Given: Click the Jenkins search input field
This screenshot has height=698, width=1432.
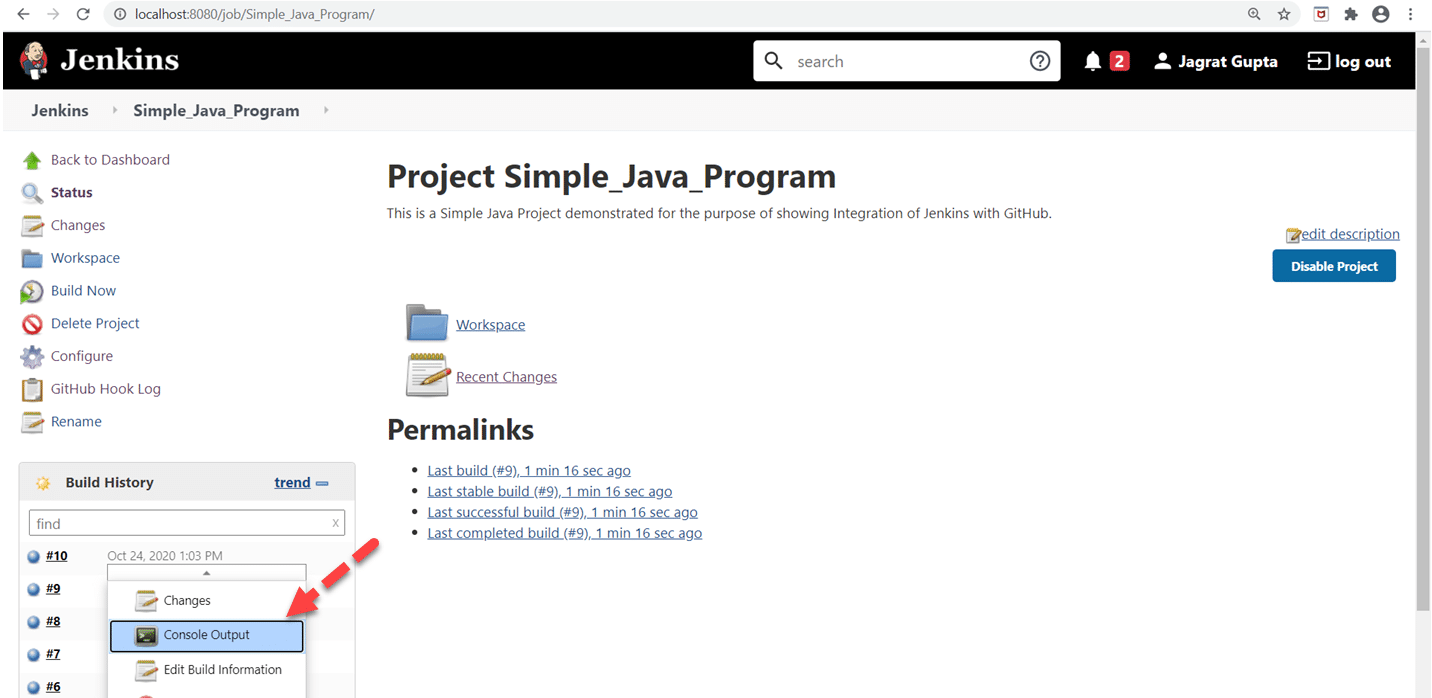Looking at the screenshot, I should [907, 61].
